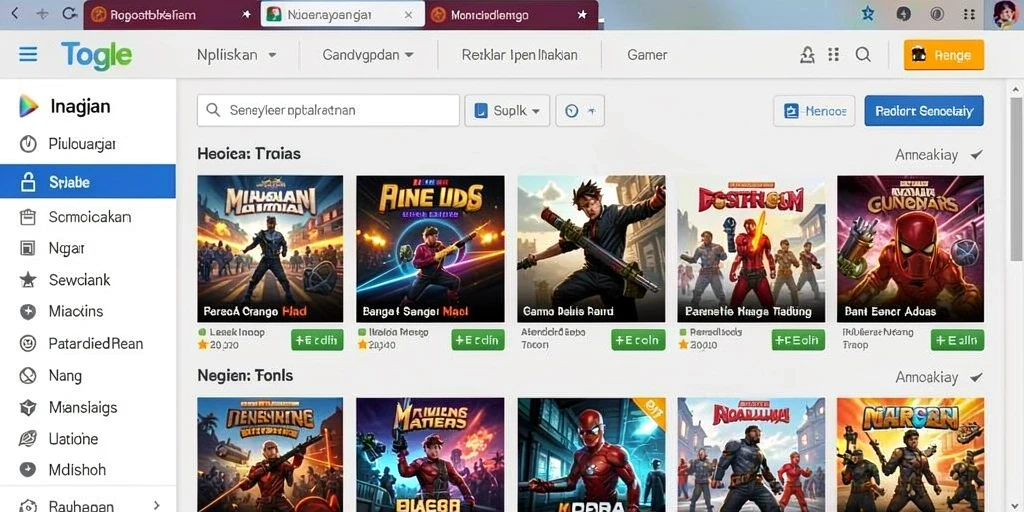Expand the Rauhapan sidebar chevron
Screen dimensions: 1024x512
coord(156,505)
